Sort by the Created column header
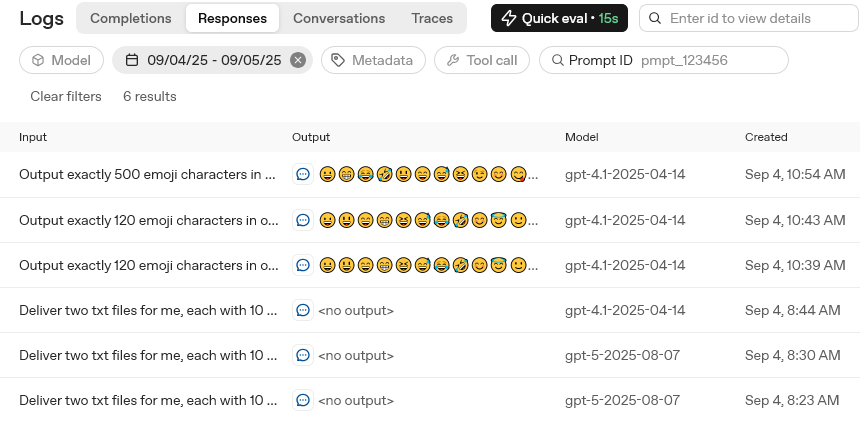 766,137
